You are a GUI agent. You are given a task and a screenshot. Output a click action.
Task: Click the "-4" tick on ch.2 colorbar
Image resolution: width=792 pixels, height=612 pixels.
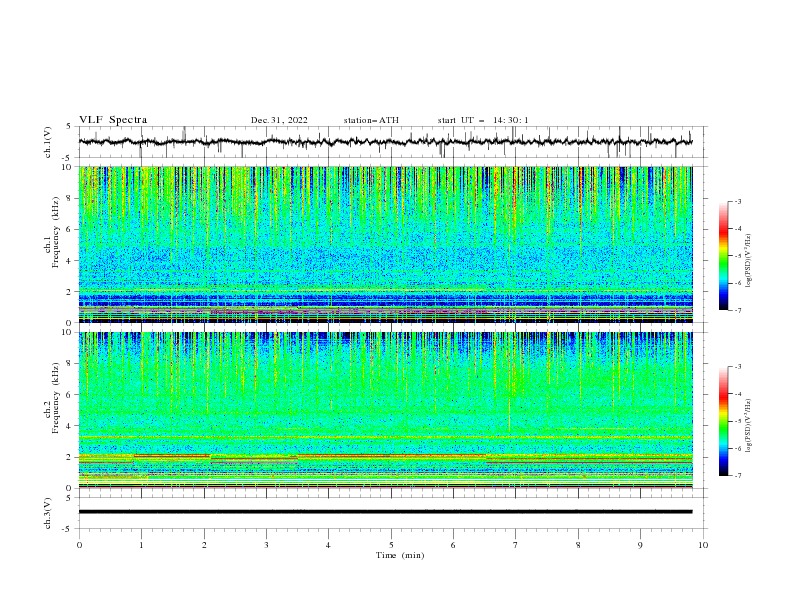[x=737, y=394]
